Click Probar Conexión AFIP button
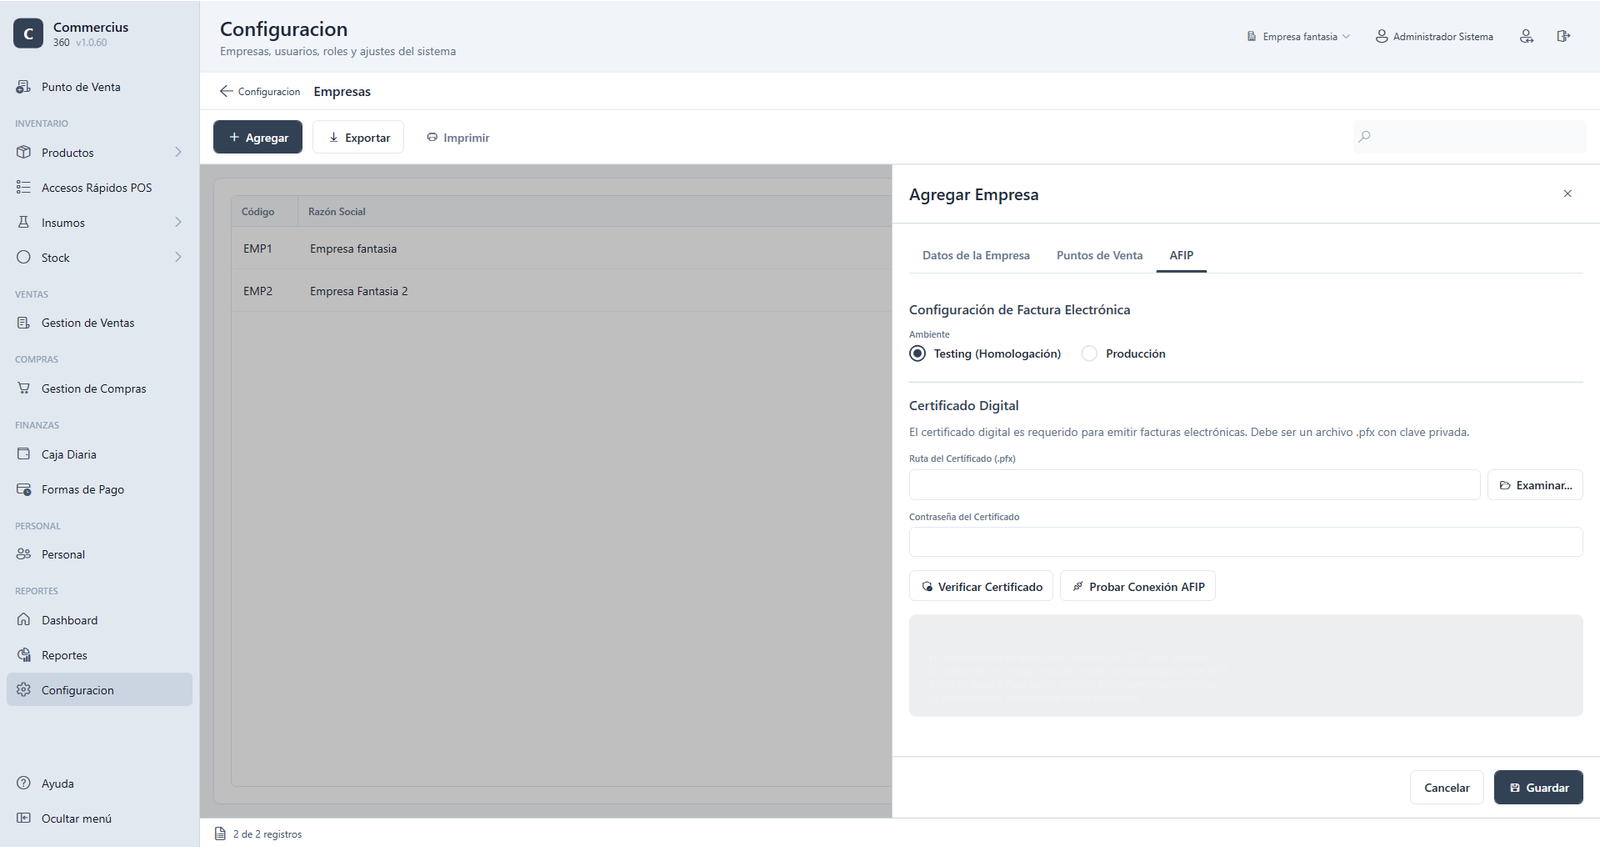Screen dimensions: 1600x847 [x=1138, y=586]
